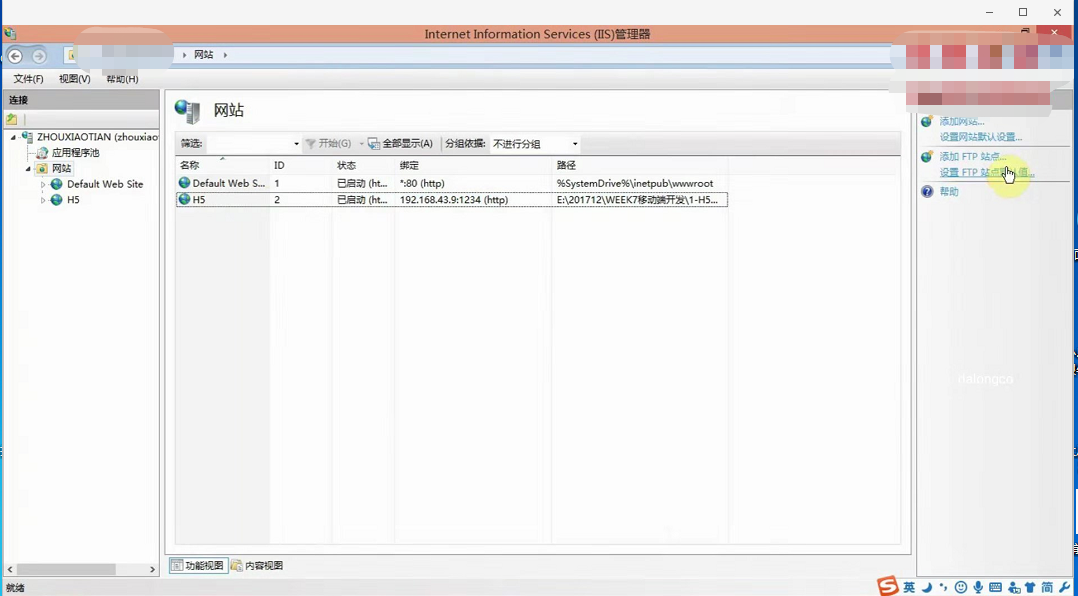Viewport: 1078px width, 596px height.
Task: Collapse the 网站 tree node
Action: [x=28, y=169]
